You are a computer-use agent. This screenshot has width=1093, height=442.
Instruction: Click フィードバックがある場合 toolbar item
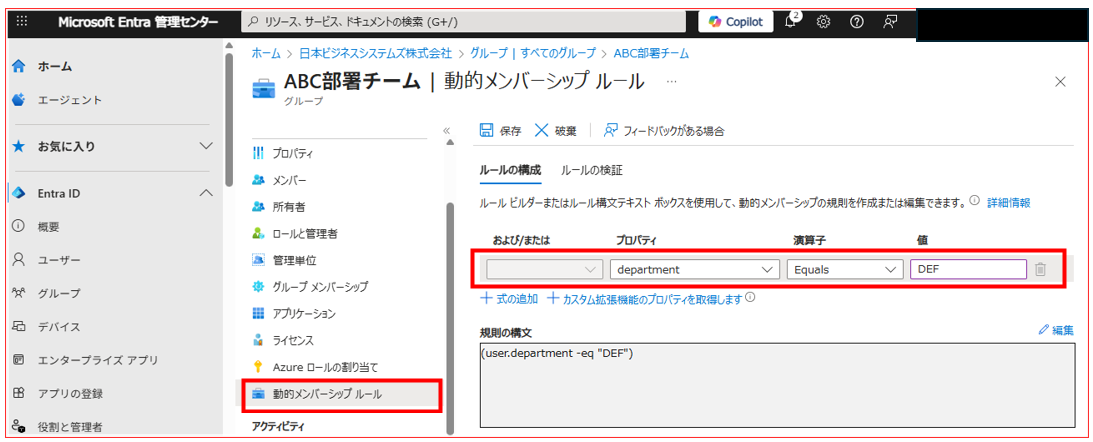[x=664, y=130]
